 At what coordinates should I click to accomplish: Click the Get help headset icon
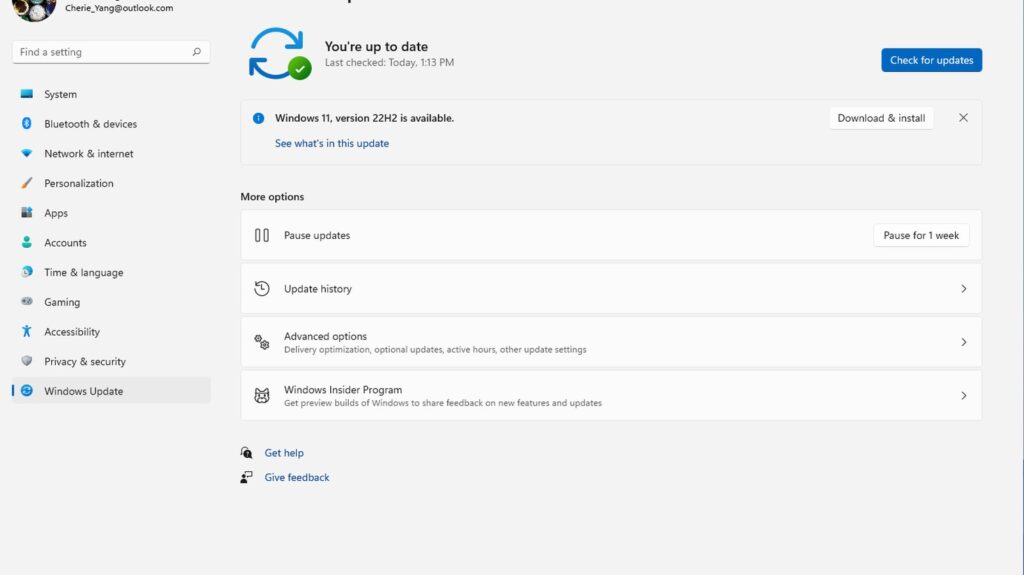coord(246,453)
